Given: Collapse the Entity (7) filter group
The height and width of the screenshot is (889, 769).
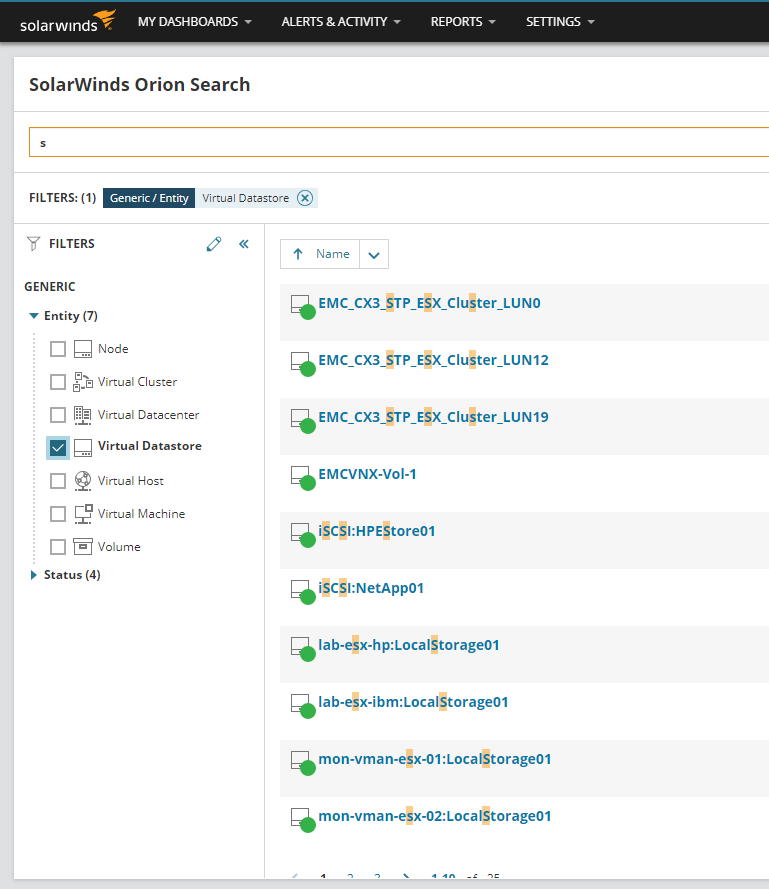Looking at the screenshot, I should 34,316.
